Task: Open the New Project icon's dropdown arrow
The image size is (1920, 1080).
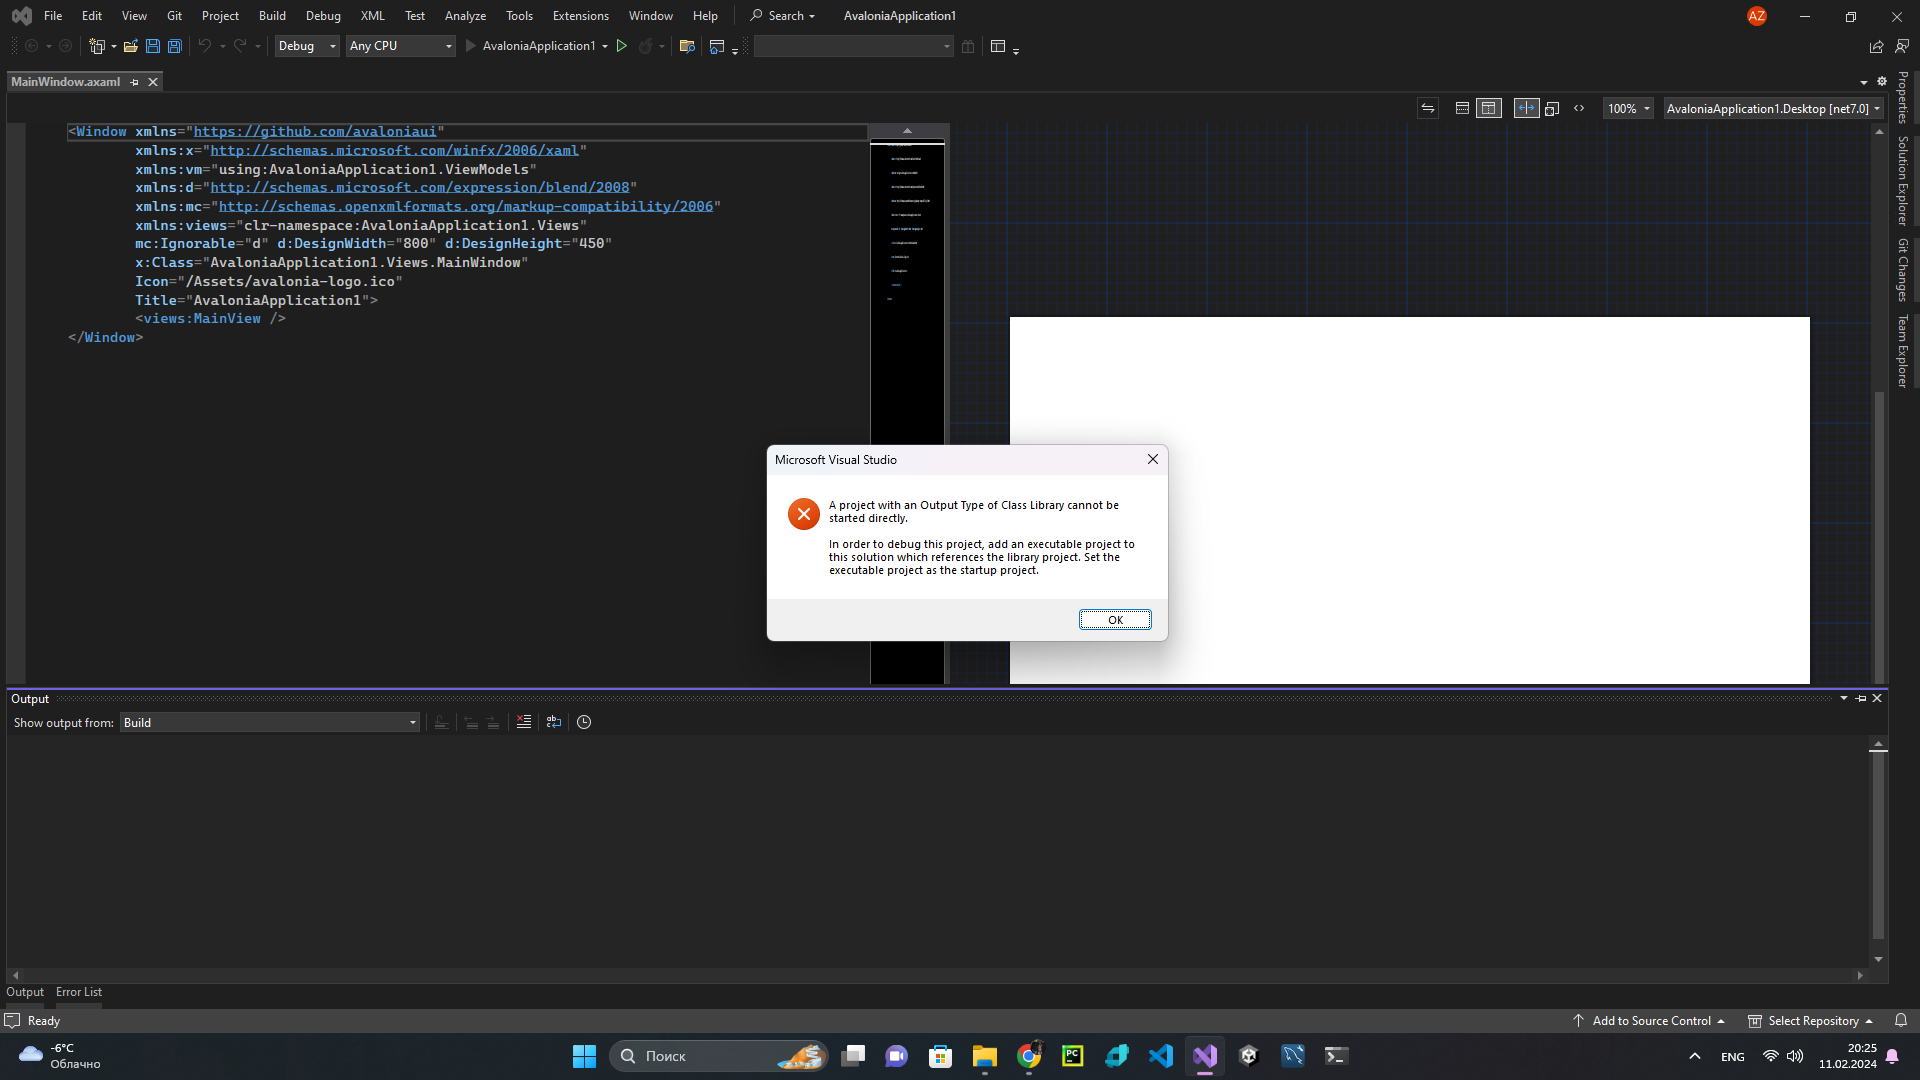Action: click(114, 46)
